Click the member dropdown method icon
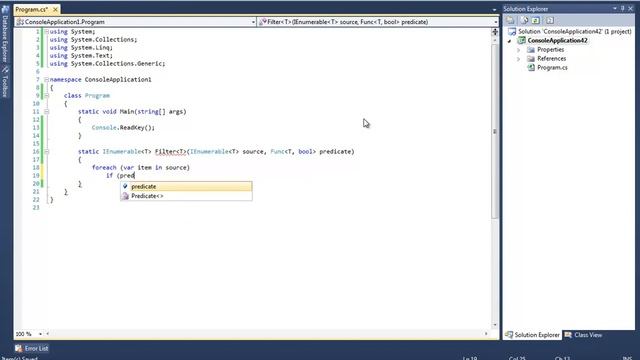 tap(262, 22)
